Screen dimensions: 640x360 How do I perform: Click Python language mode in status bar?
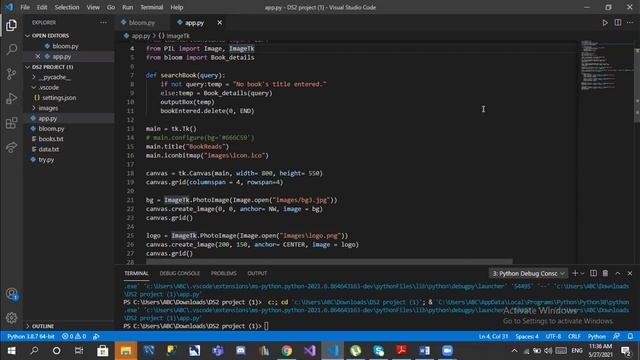pyautogui.click(x=596, y=336)
